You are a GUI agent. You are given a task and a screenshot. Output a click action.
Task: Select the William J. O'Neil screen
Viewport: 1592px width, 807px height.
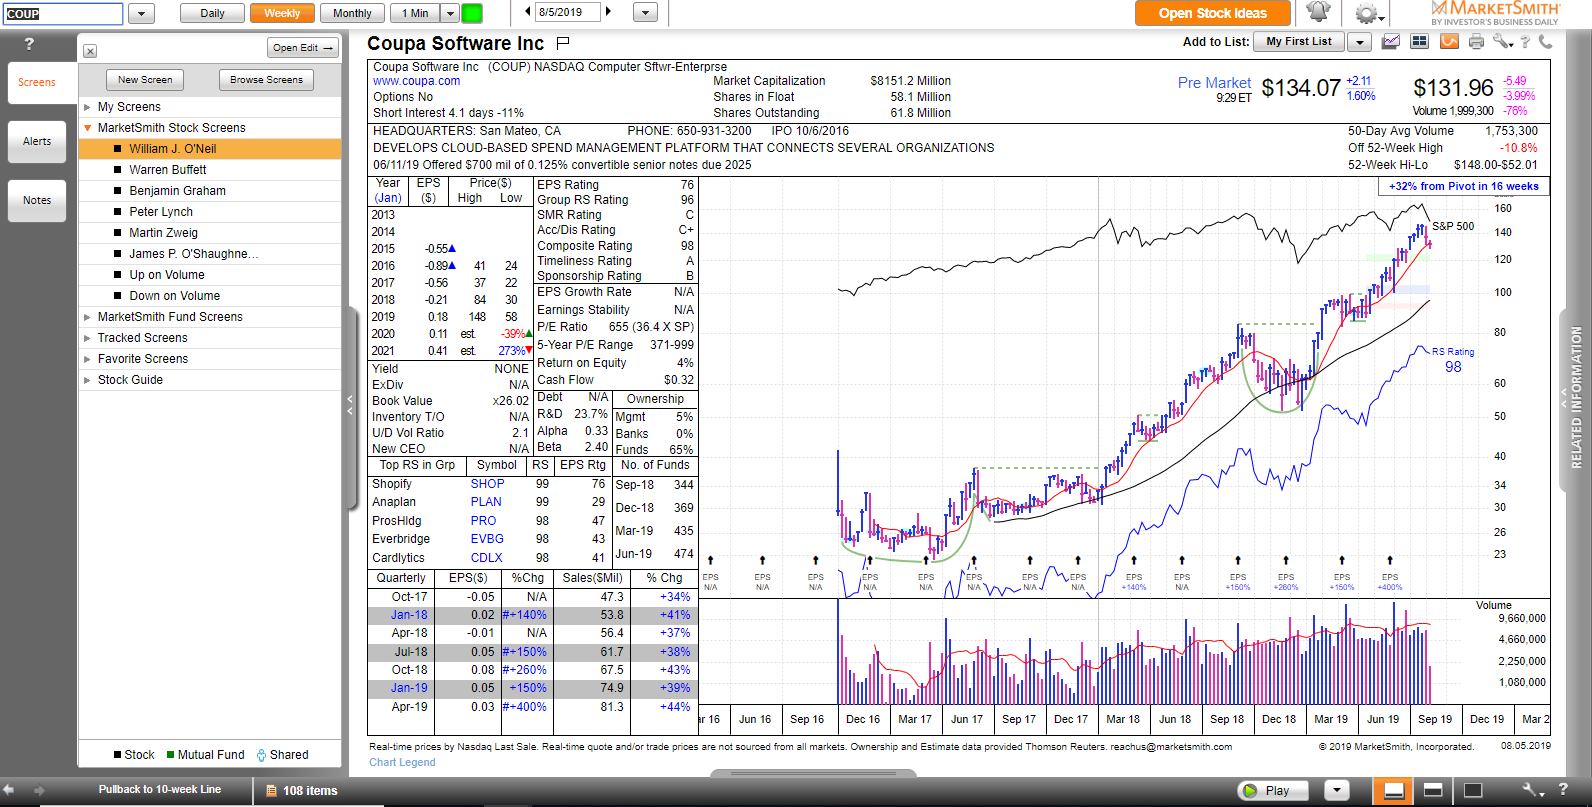click(210, 149)
